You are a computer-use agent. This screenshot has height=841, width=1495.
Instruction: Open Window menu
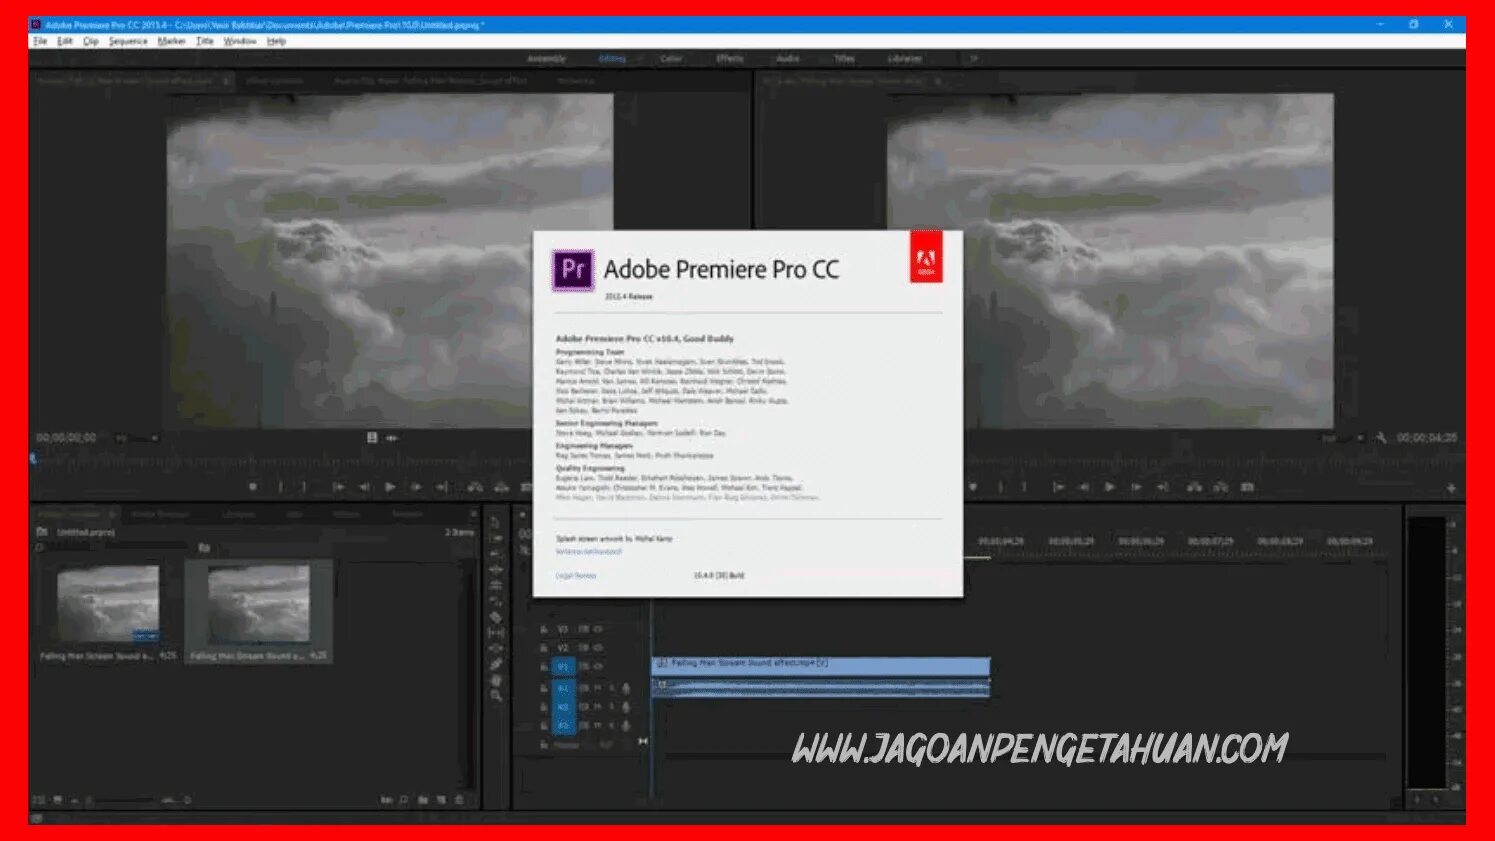pyautogui.click(x=240, y=41)
